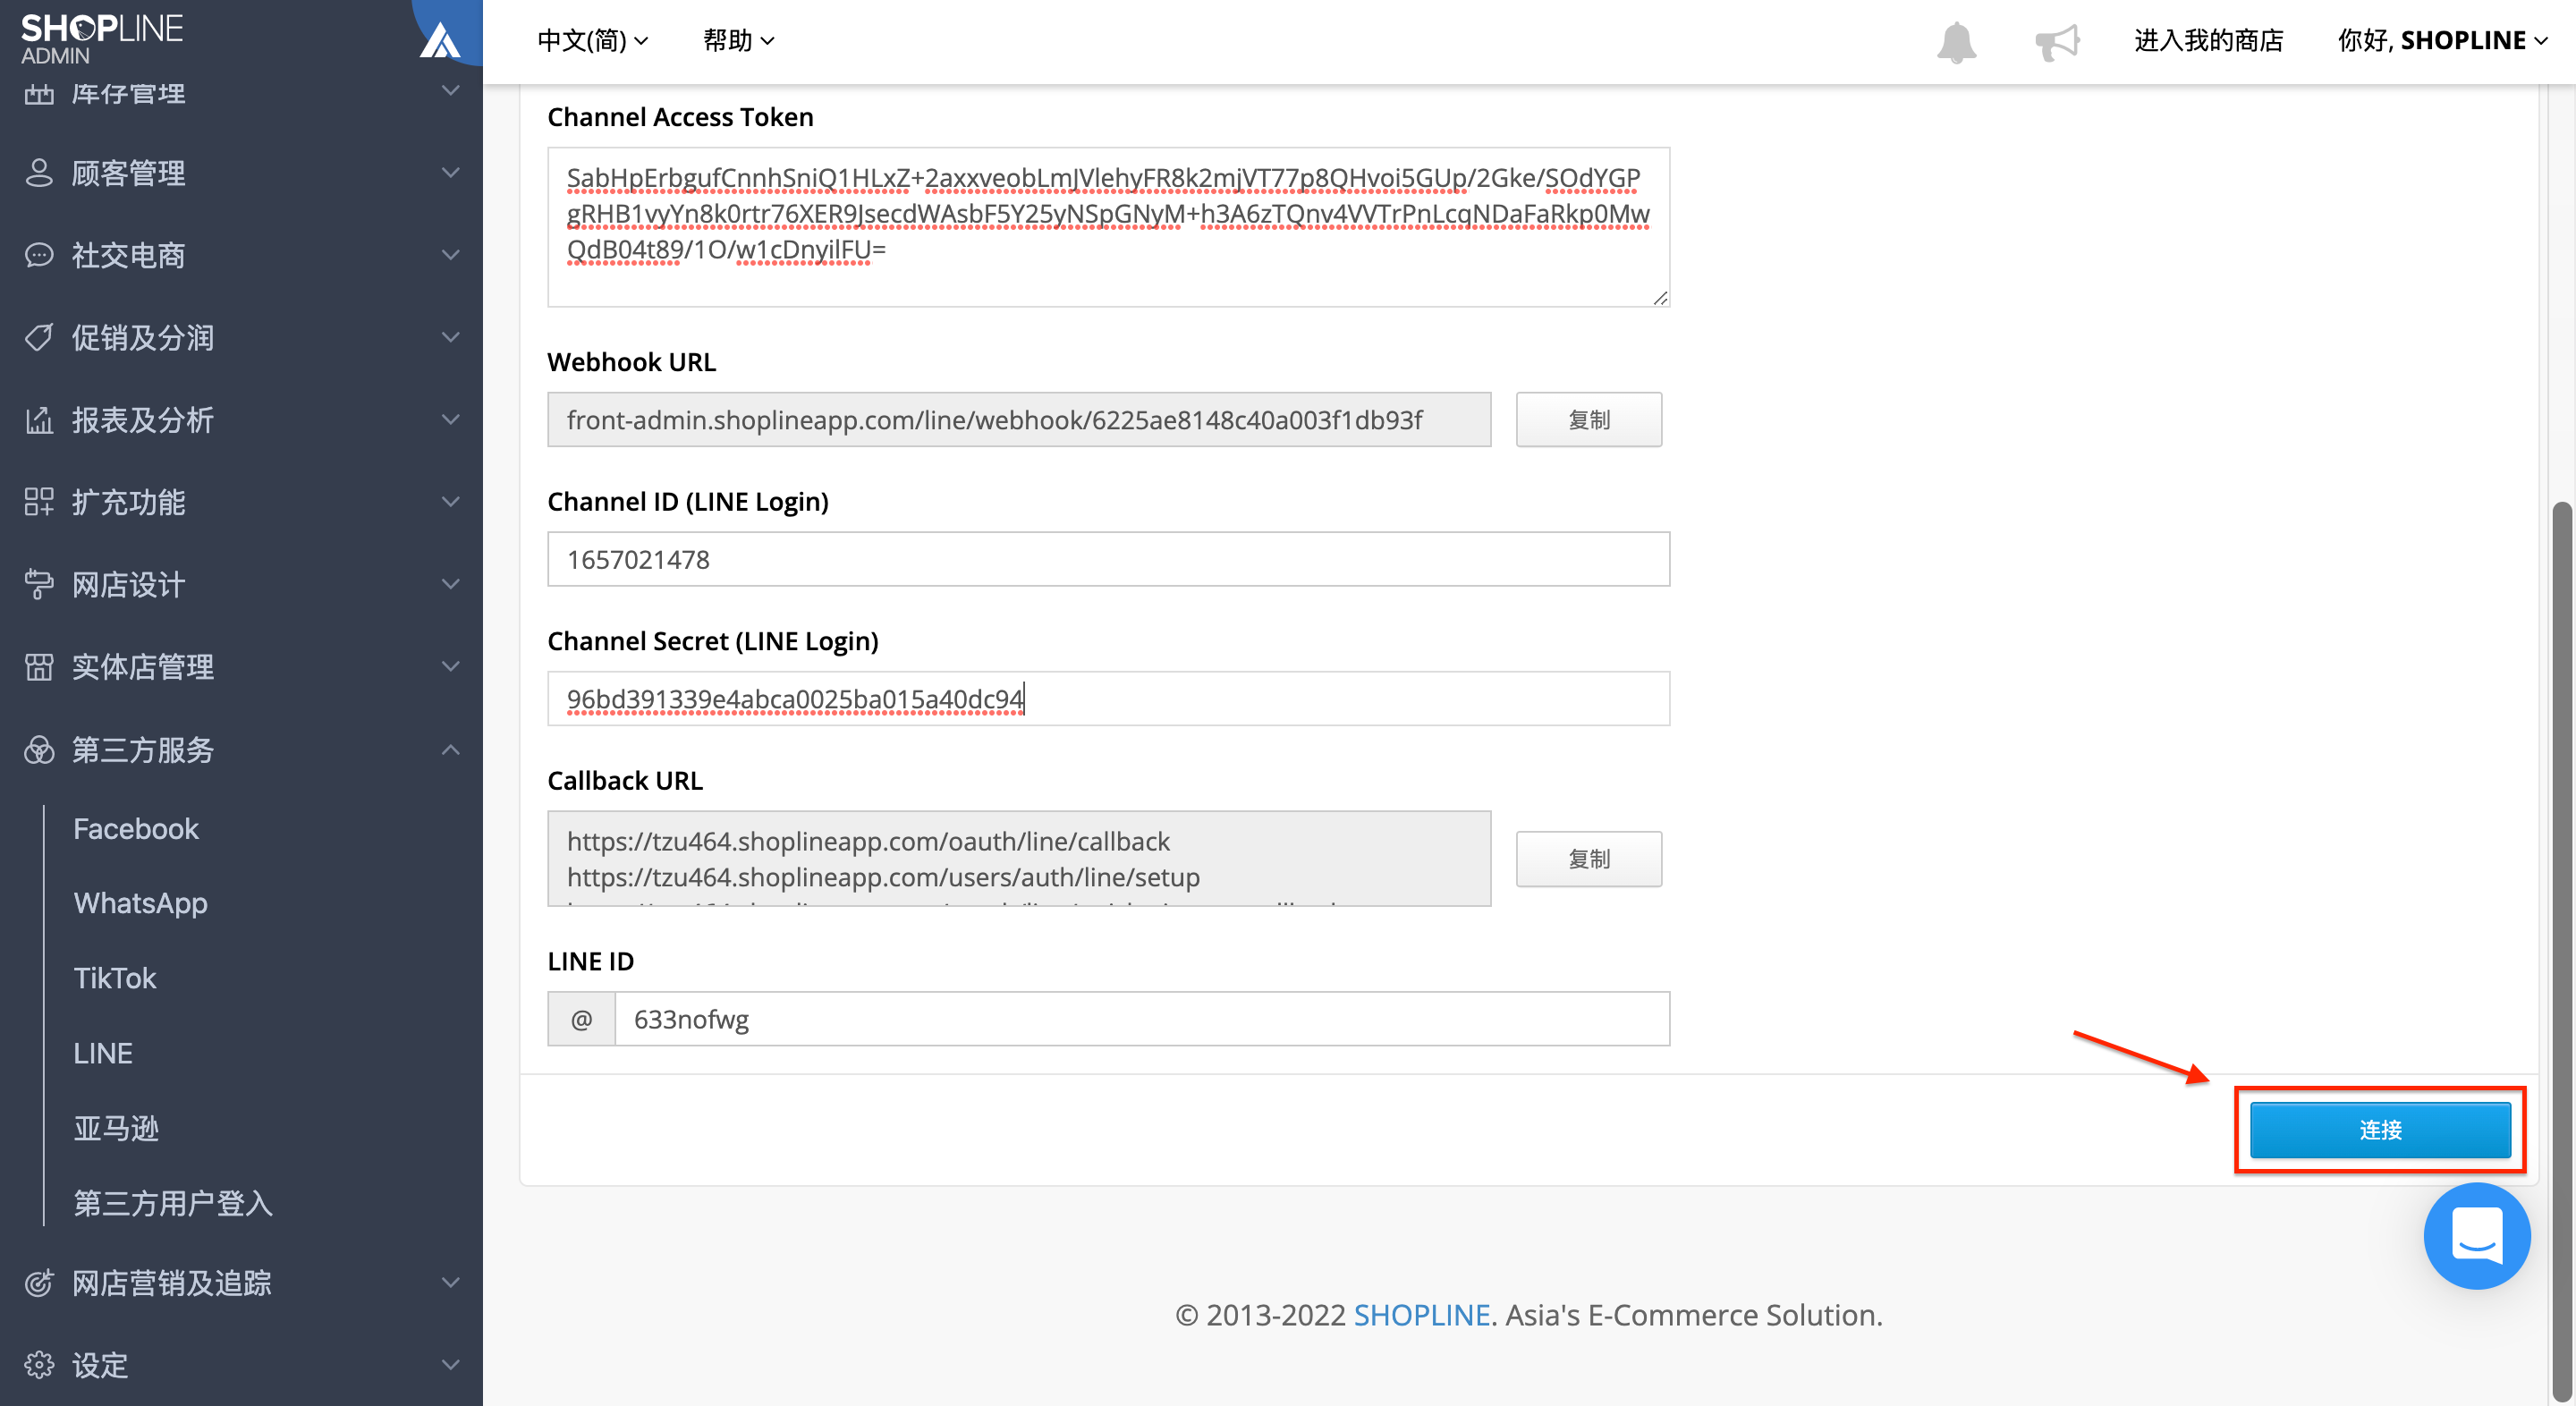
Task: Click the physical store management icon
Action: pos(39,667)
